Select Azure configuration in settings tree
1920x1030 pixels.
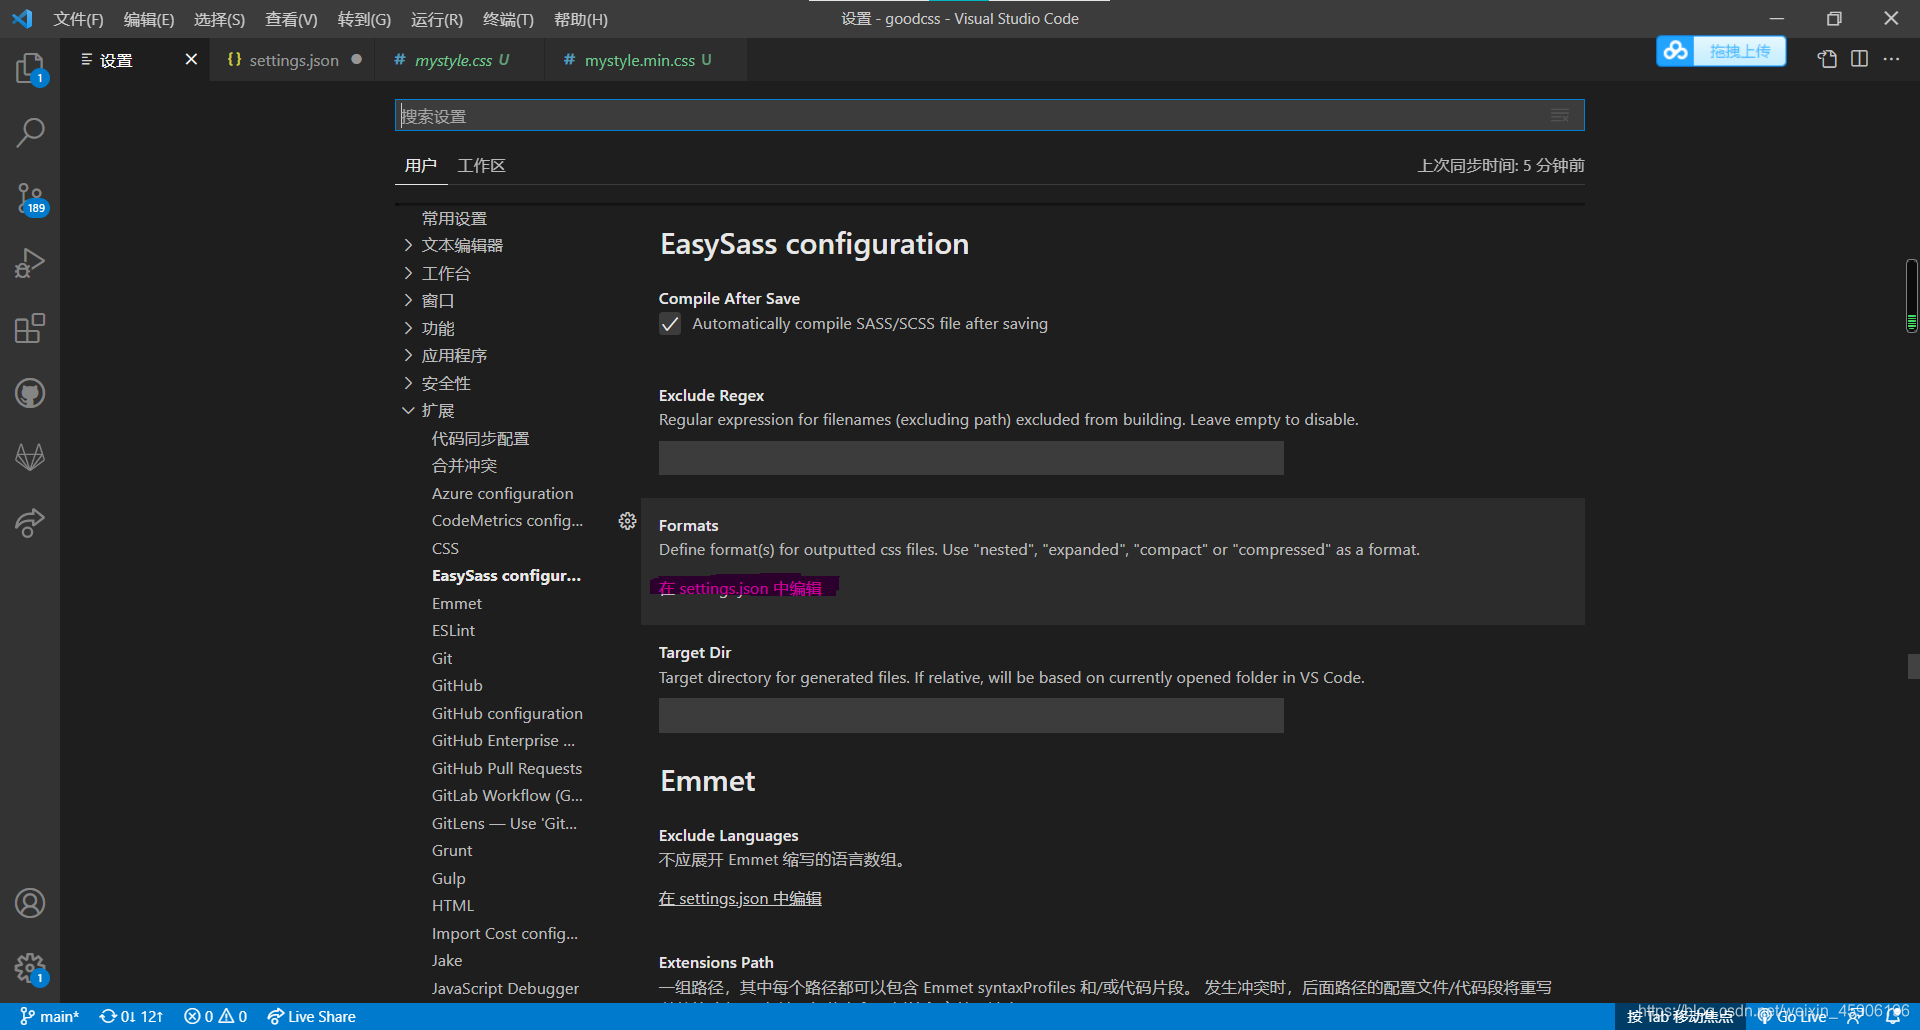tap(502, 493)
